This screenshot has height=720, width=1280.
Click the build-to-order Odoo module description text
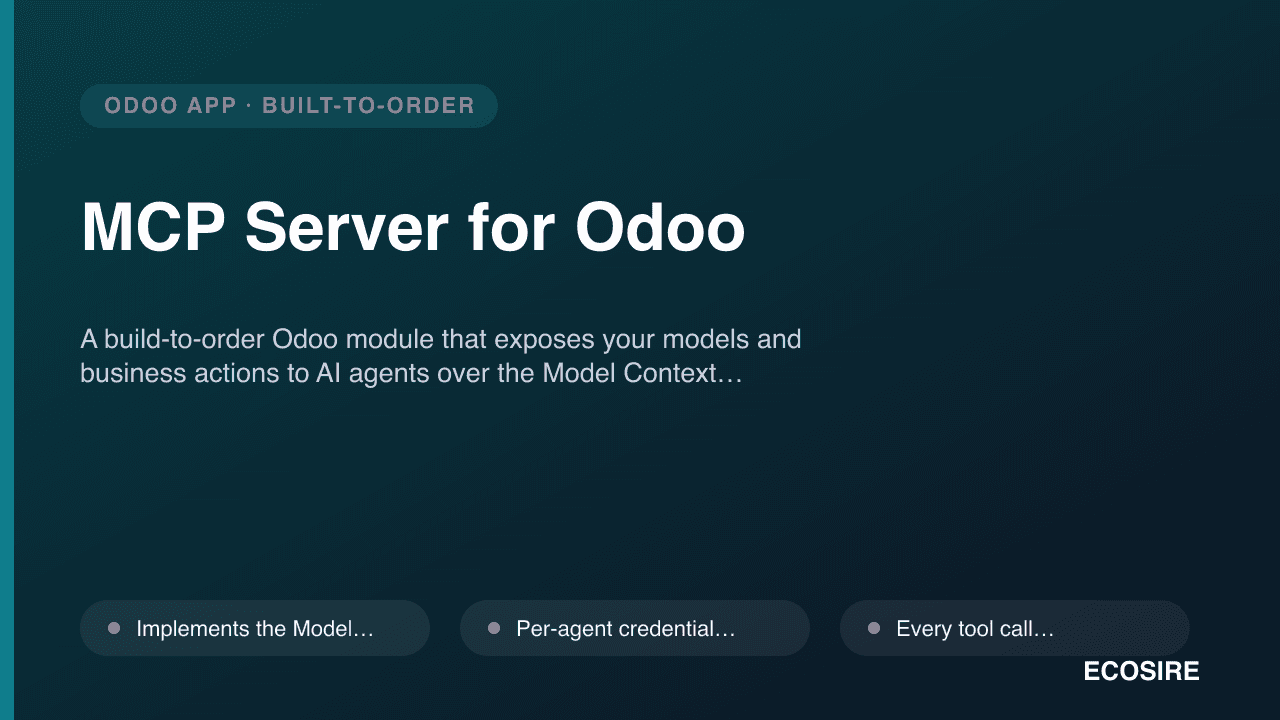(x=441, y=356)
